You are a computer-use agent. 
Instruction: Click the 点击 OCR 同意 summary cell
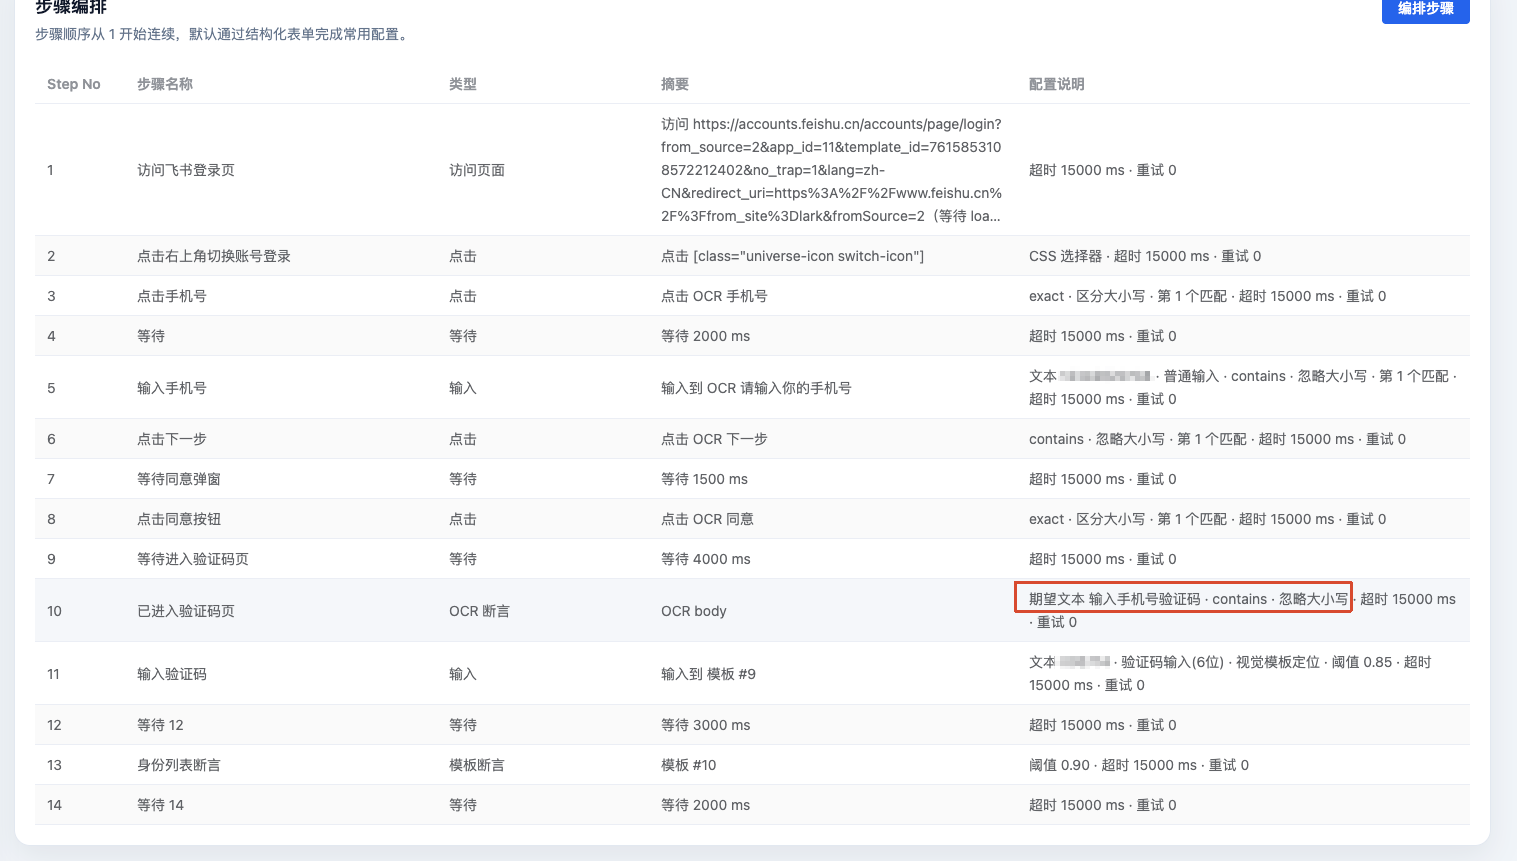[x=707, y=519]
